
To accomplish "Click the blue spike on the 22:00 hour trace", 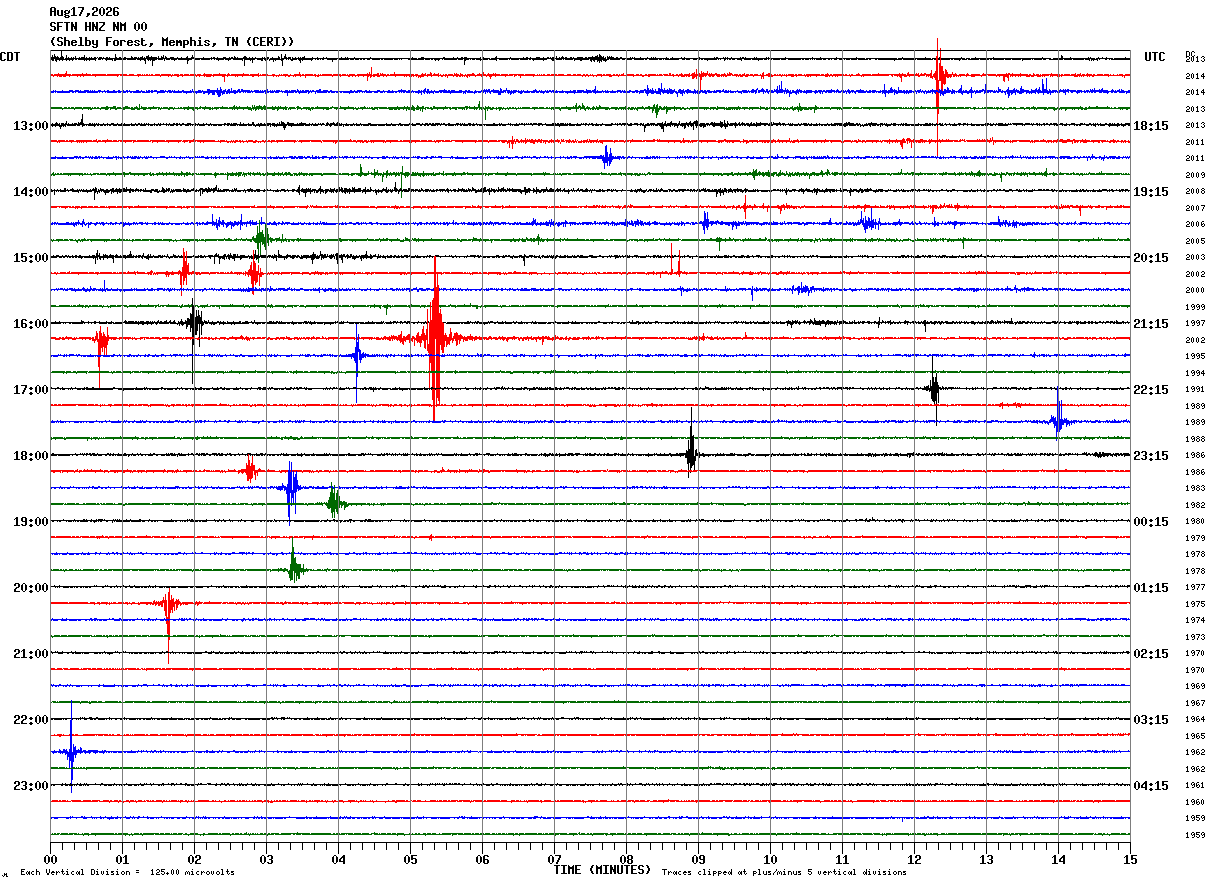I will coord(71,752).
